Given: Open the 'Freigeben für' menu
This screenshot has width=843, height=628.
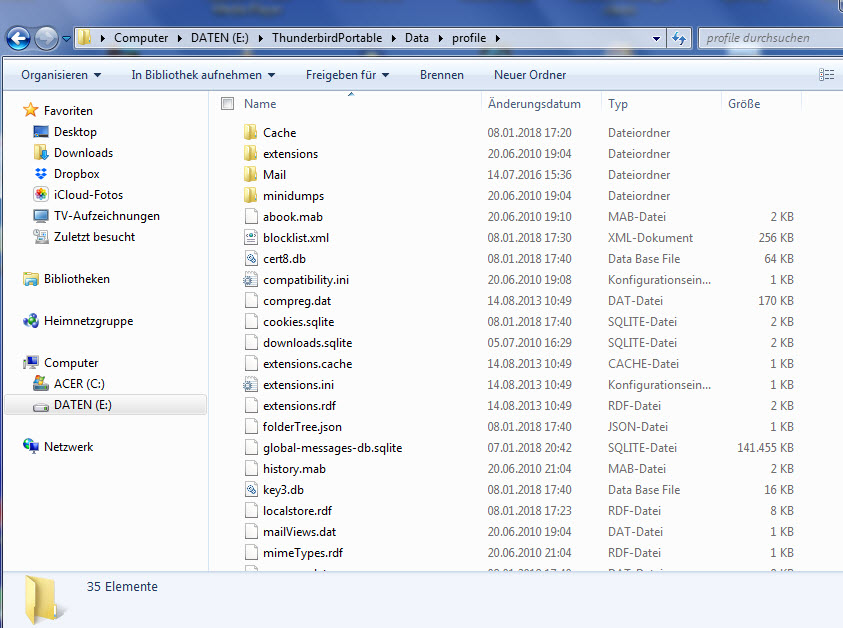Looking at the screenshot, I should tap(347, 75).
